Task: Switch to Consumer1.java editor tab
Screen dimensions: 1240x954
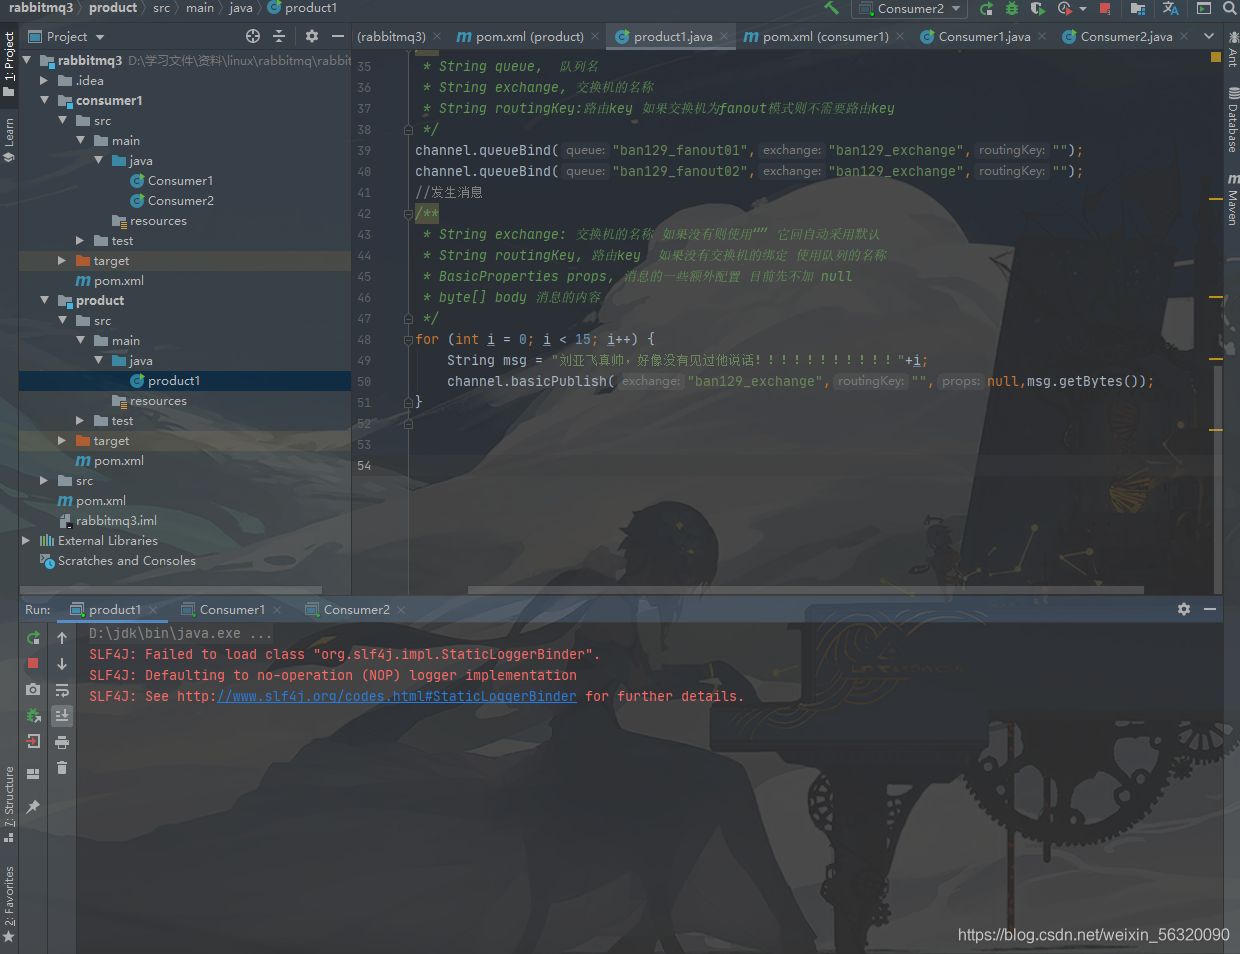Action: [x=984, y=36]
